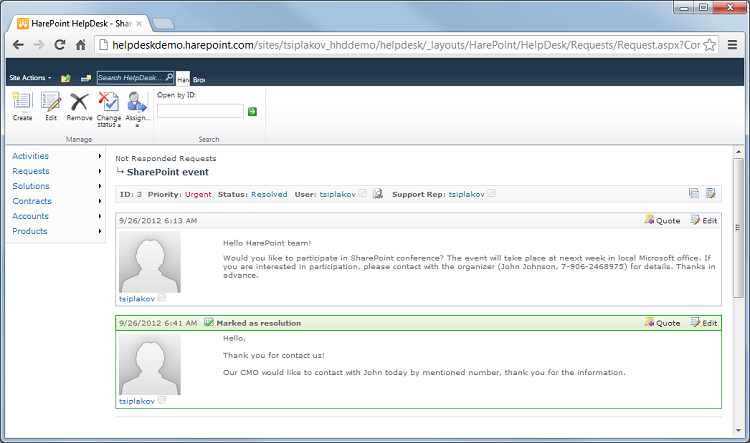Click the browser address bar URL
The height and width of the screenshot is (443, 750).
point(406,45)
